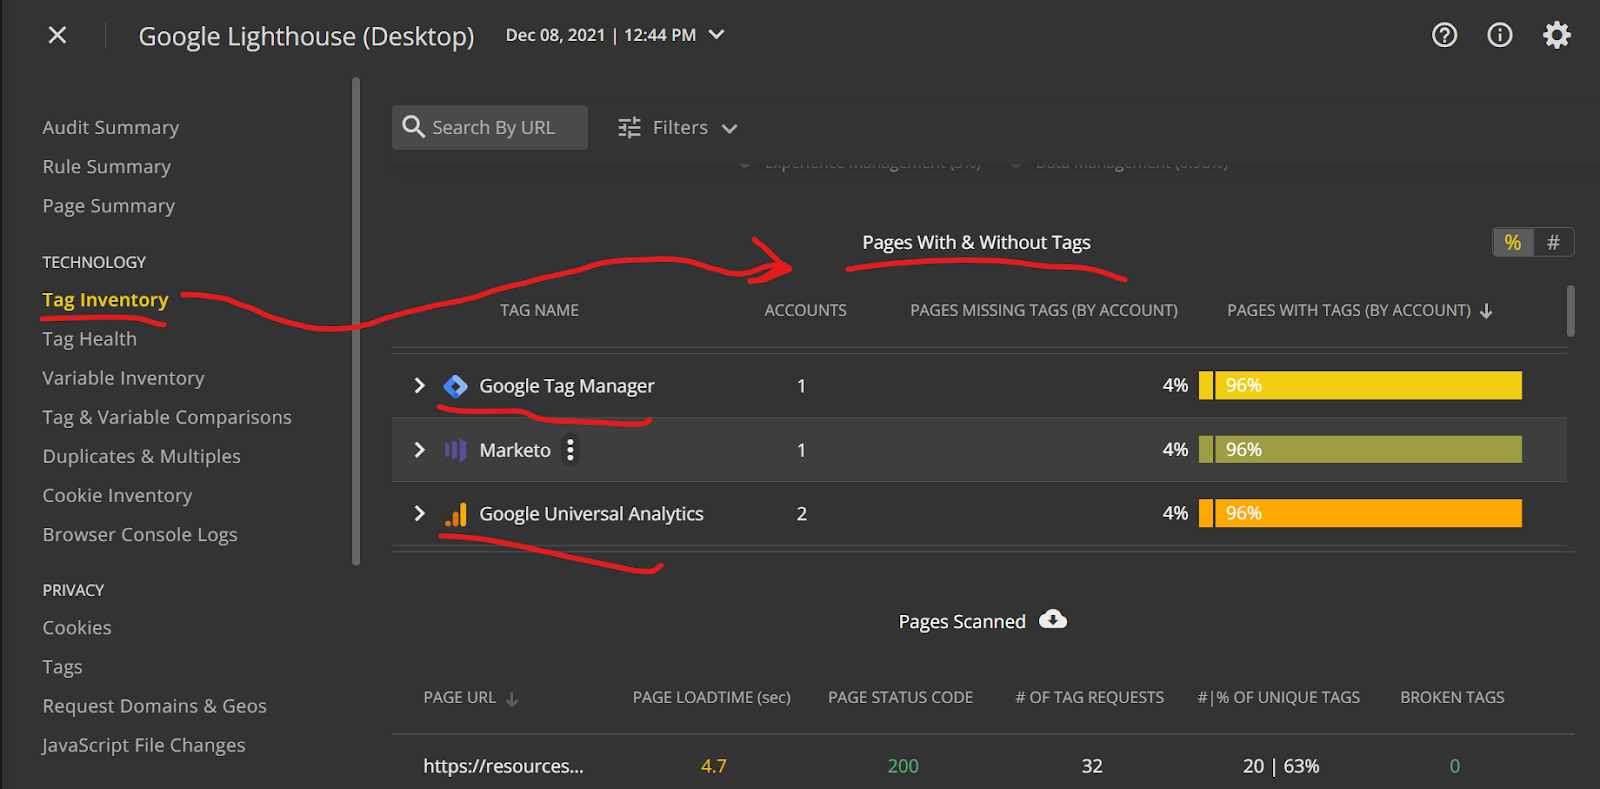This screenshot has height=789, width=1600.
Task: Click the Filters sliders icon
Action: pos(629,128)
